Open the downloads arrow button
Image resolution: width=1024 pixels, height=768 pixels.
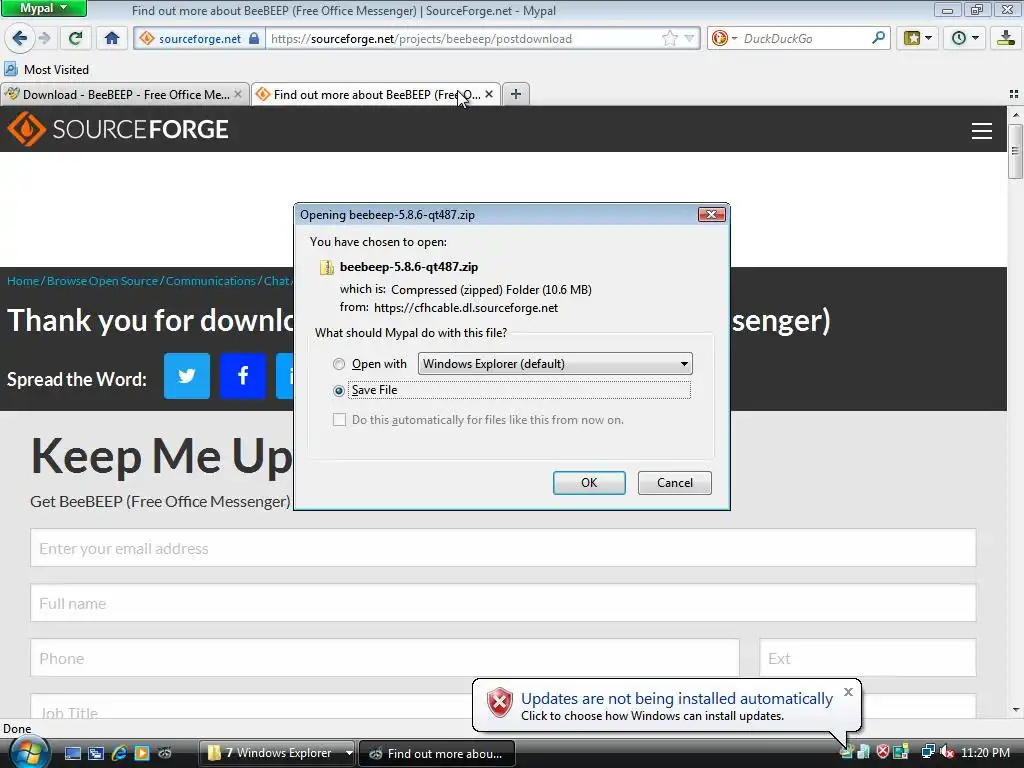point(1006,39)
